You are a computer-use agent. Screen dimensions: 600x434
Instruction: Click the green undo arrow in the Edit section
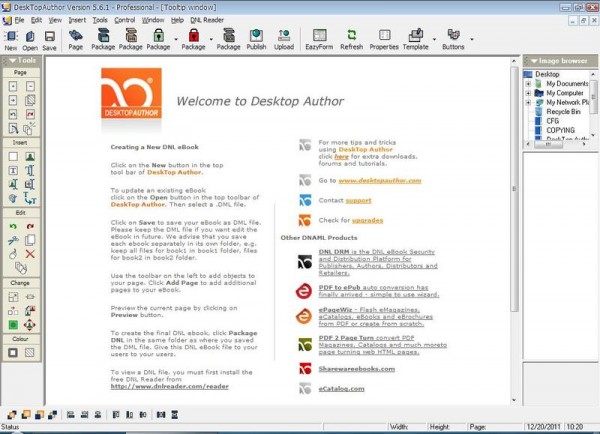tap(13, 227)
